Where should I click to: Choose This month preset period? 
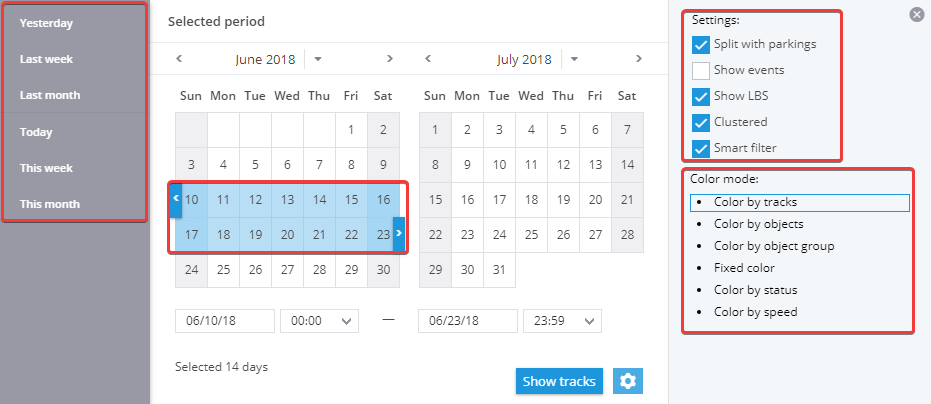click(x=50, y=204)
